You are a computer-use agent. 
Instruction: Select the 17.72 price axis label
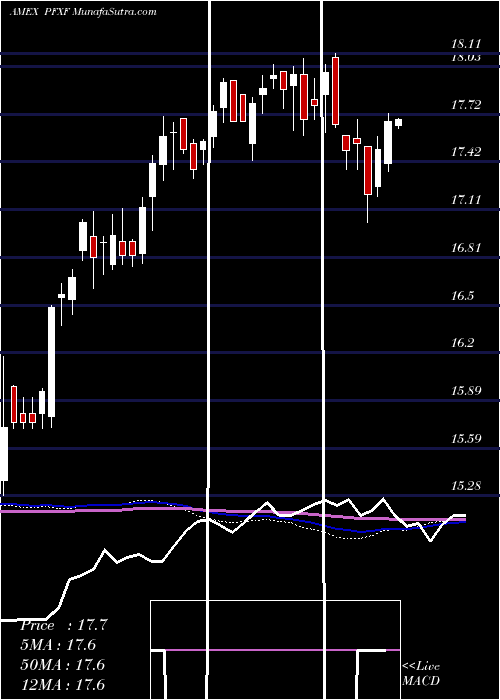[466, 105]
